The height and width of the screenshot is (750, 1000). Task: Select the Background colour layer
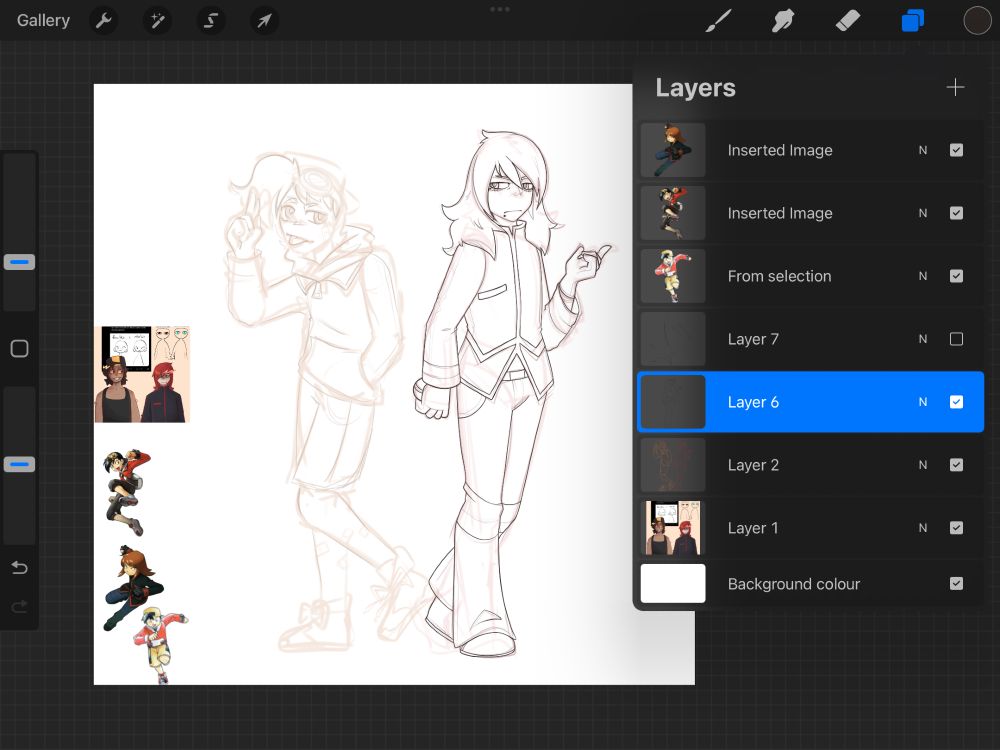tap(794, 584)
